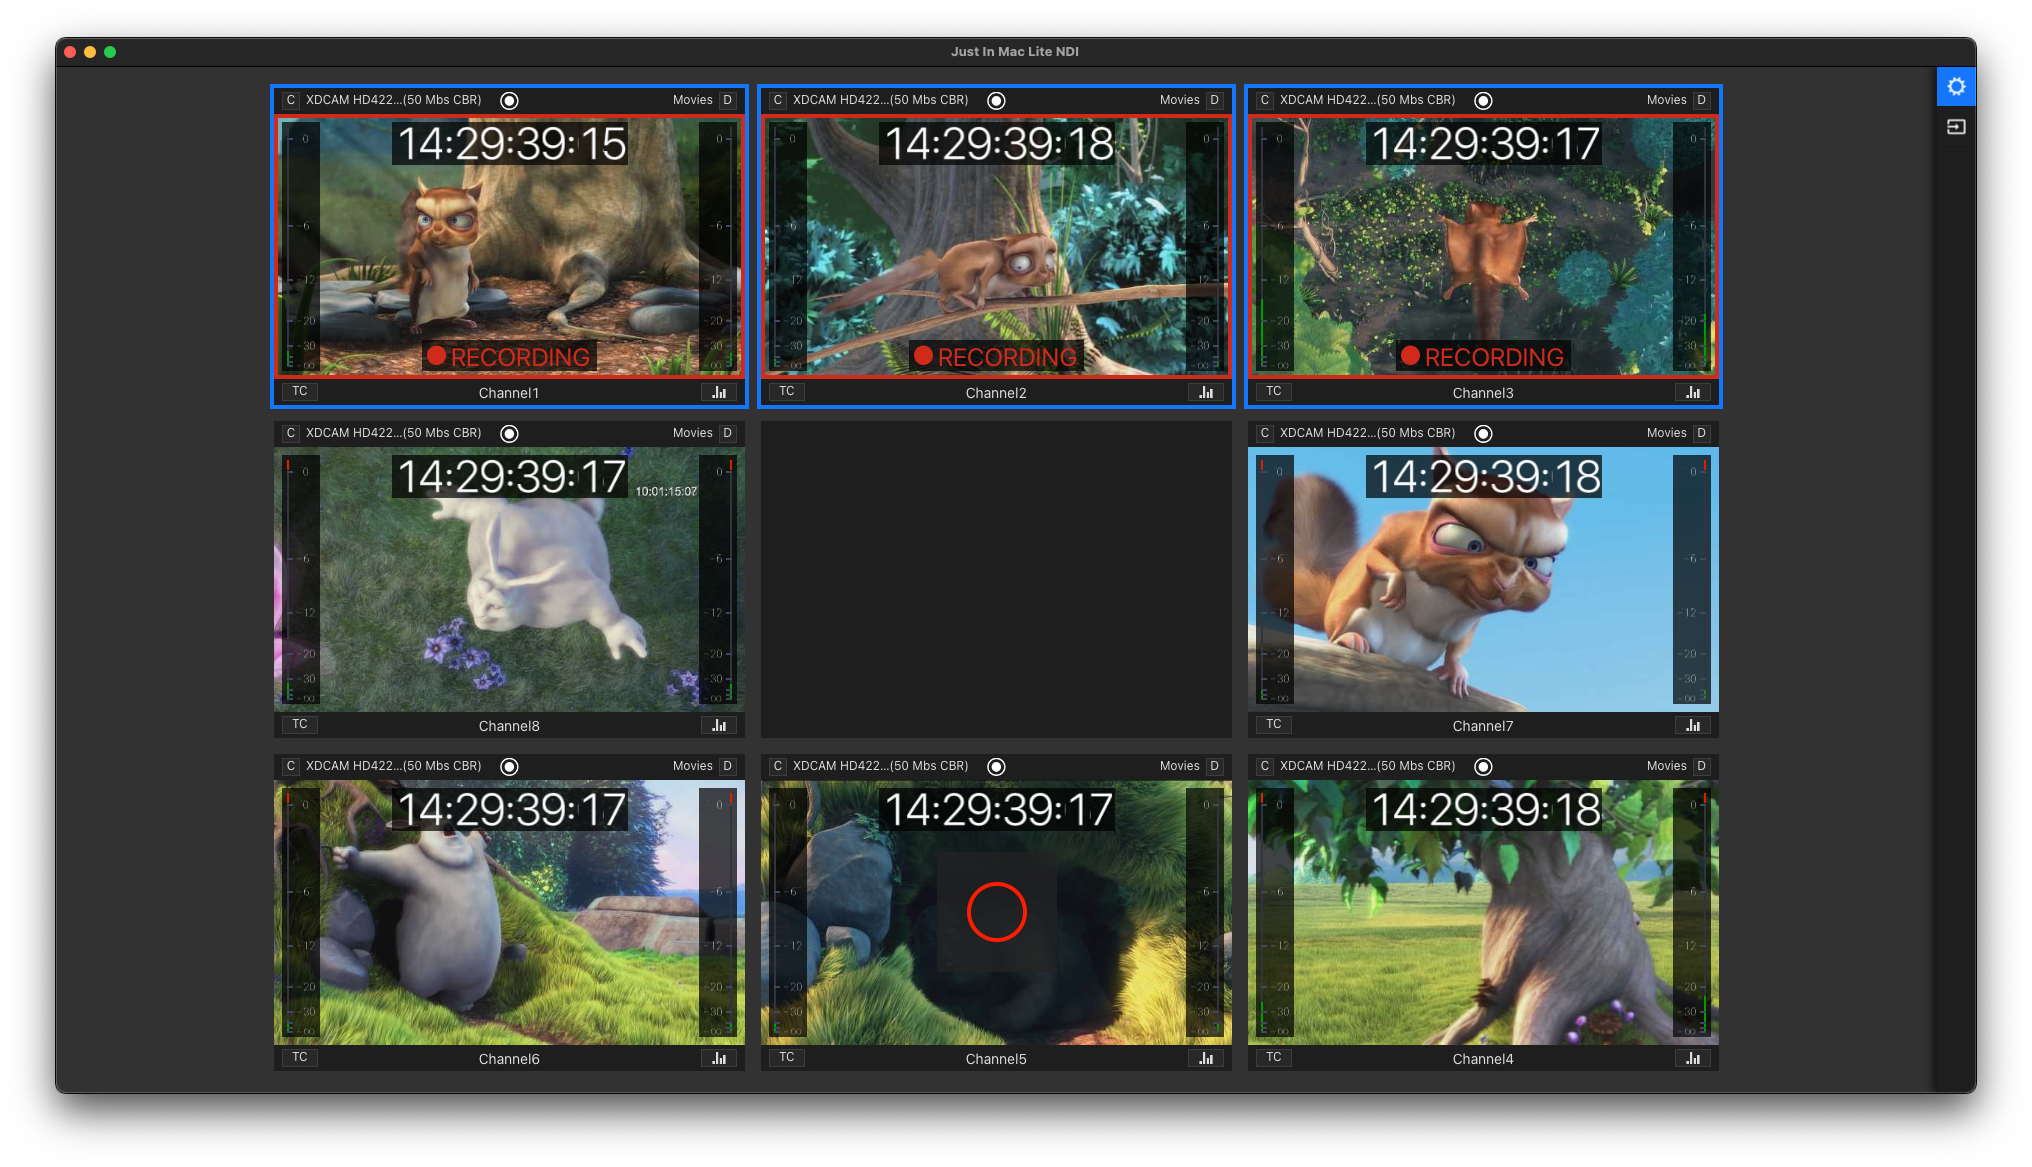Click the Channel5 name label
The height and width of the screenshot is (1167, 2032).
[x=996, y=1059]
